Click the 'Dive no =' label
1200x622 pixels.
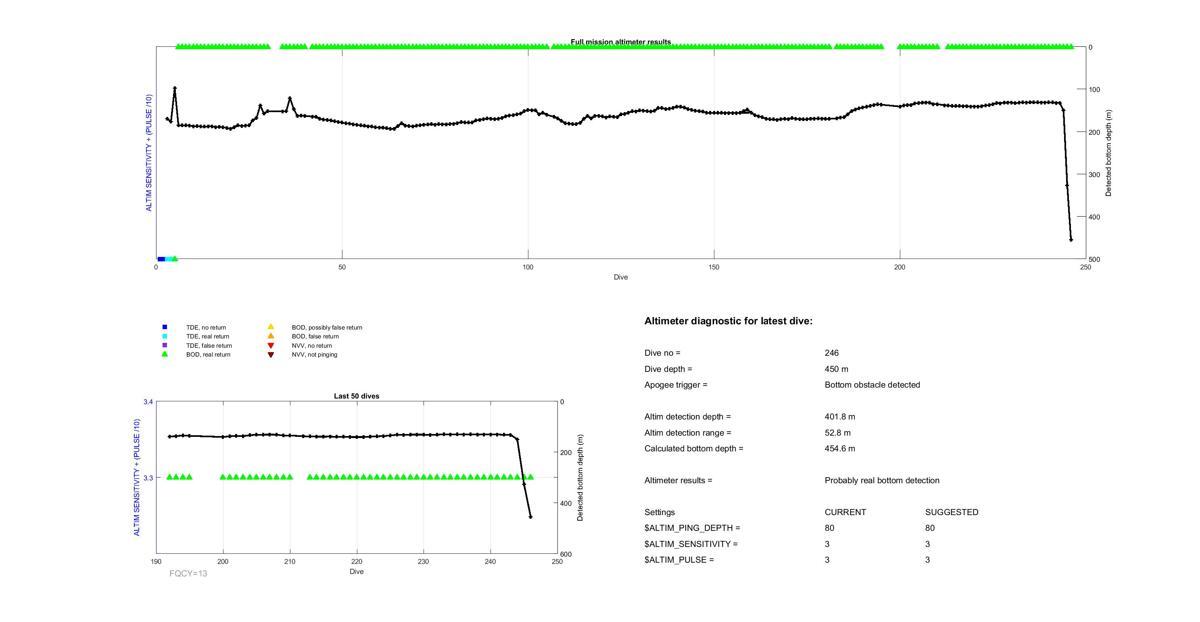pos(663,353)
